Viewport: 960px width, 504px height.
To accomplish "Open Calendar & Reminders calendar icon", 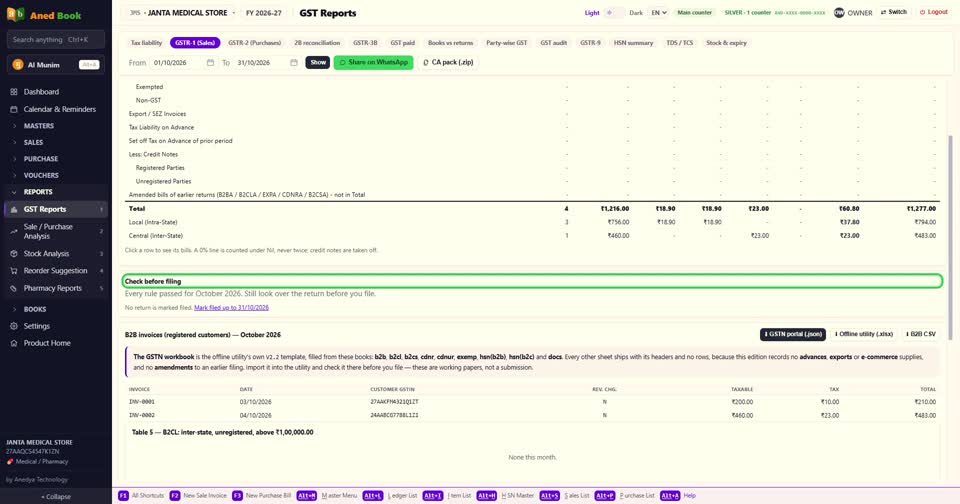I will (13, 110).
